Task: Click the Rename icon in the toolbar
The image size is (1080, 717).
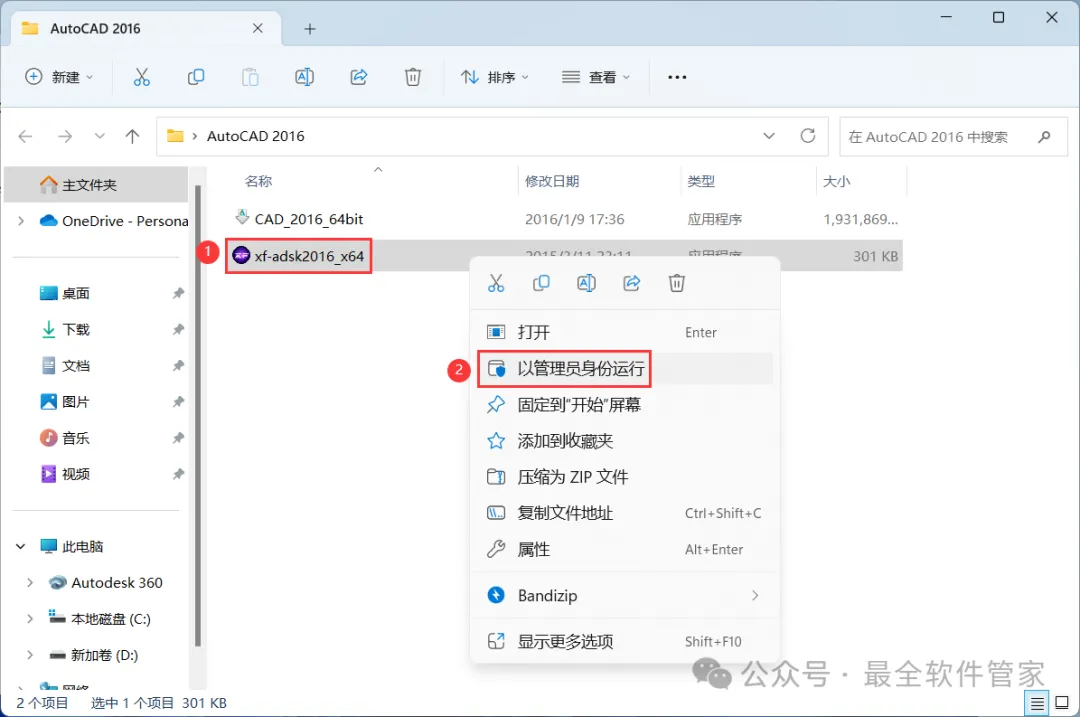Action: pos(304,77)
